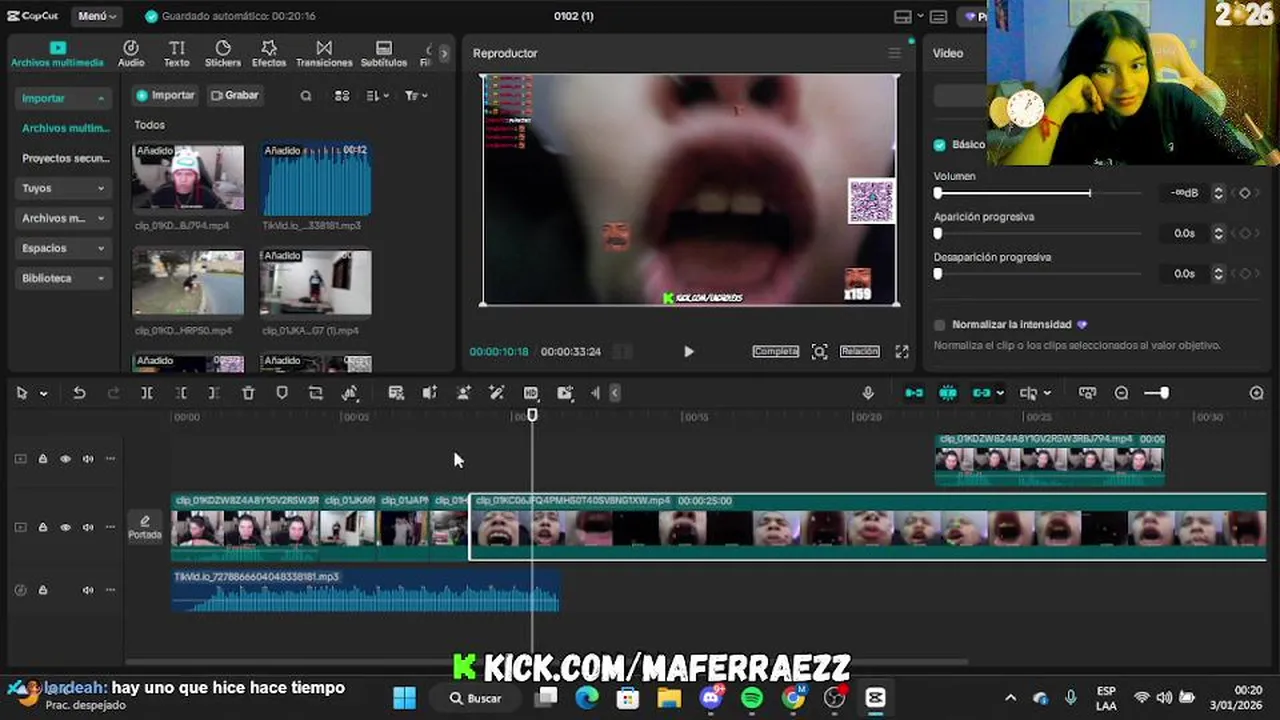This screenshot has height=720, width=1280.
Task: Open the media filter dropdown
Action: click(x=416, y=96)
